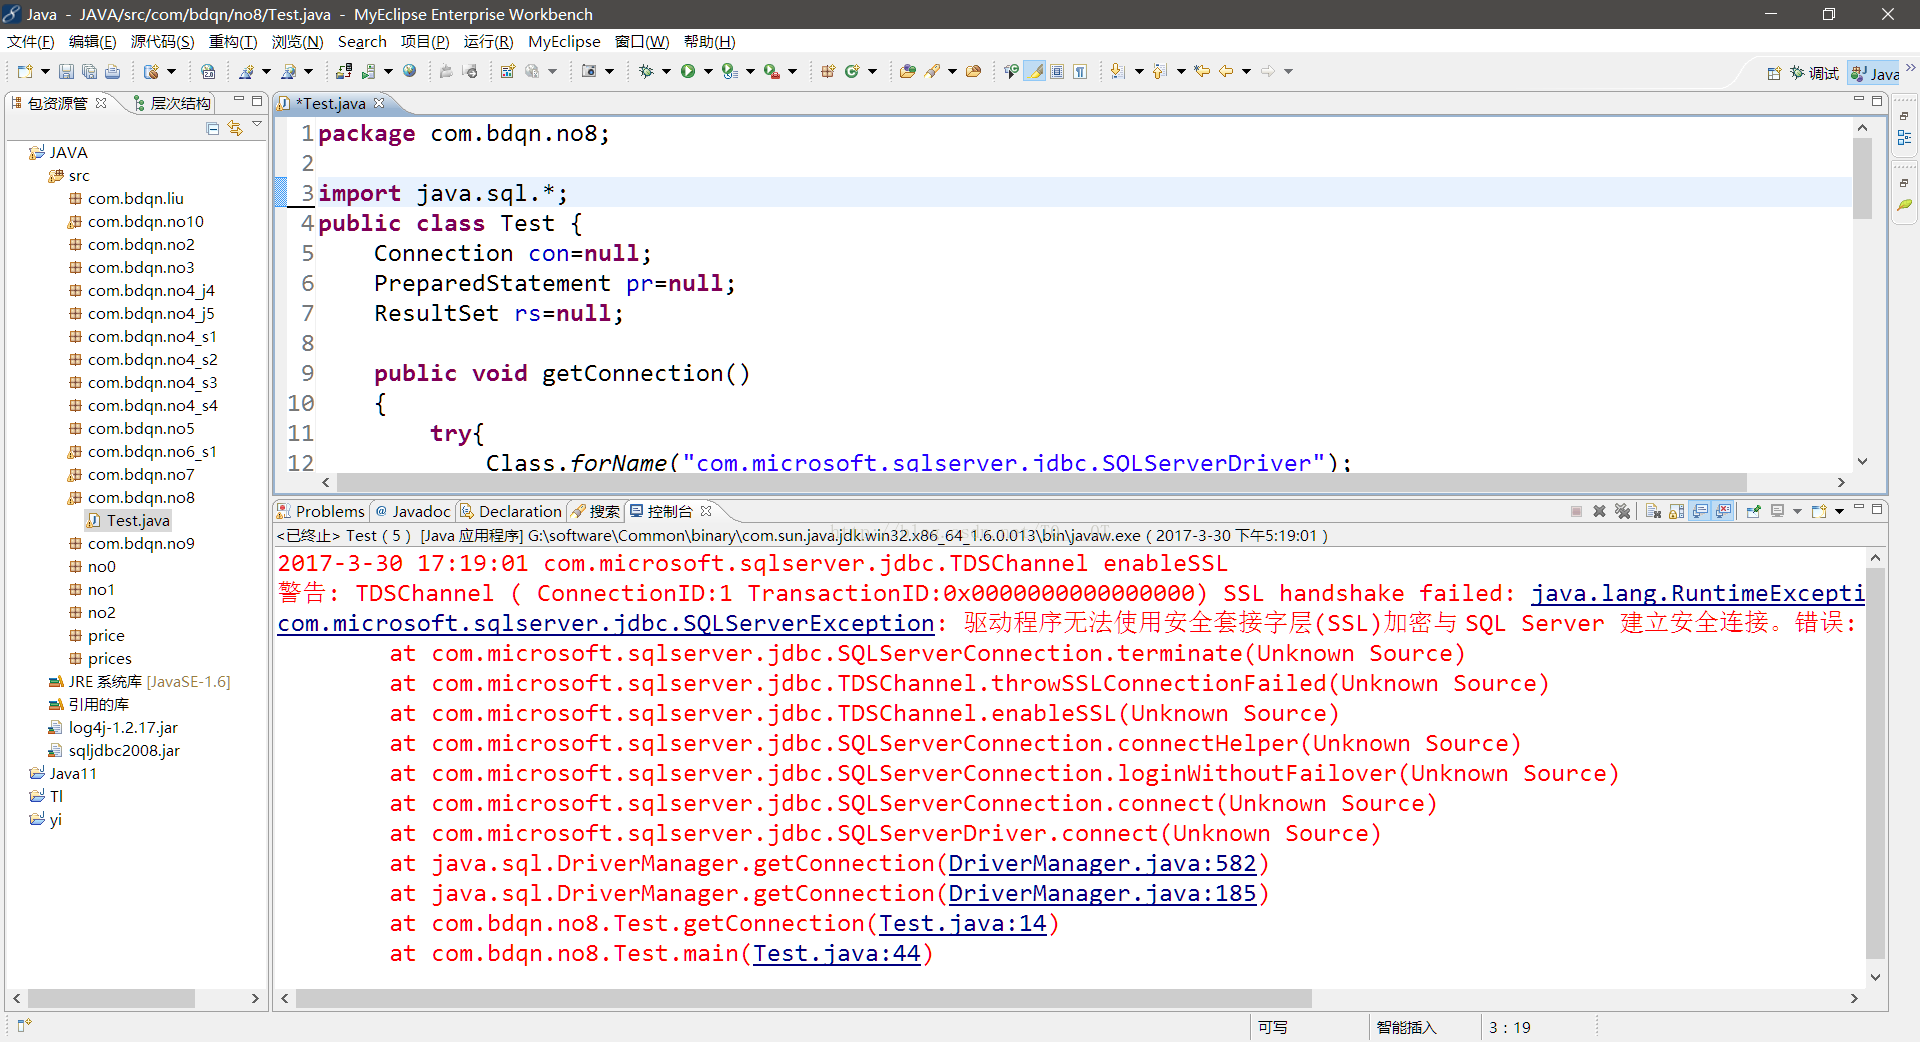Screen dimensions: 1920x1042
Task: Switch to the 调试 debug perspective
Action: [x=1814, y=73]
